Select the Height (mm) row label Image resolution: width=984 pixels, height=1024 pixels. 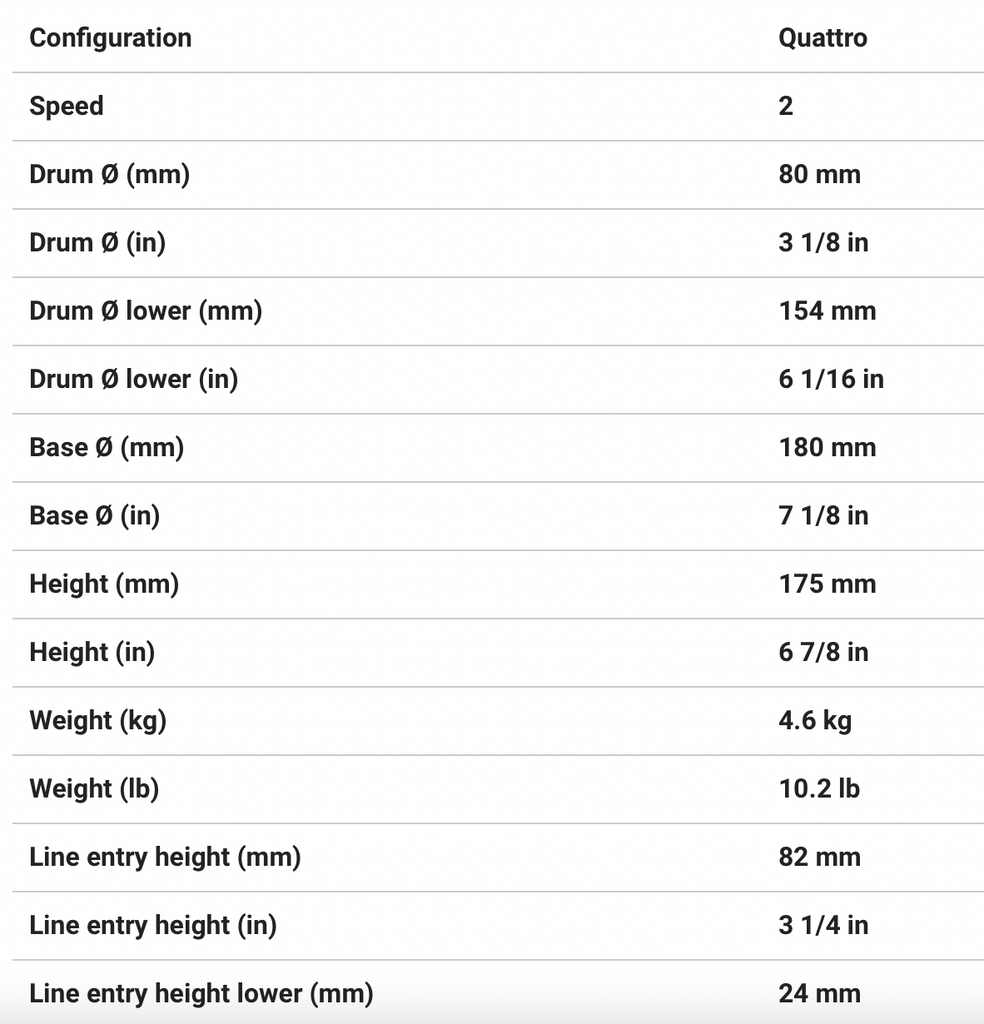point(104,584)
